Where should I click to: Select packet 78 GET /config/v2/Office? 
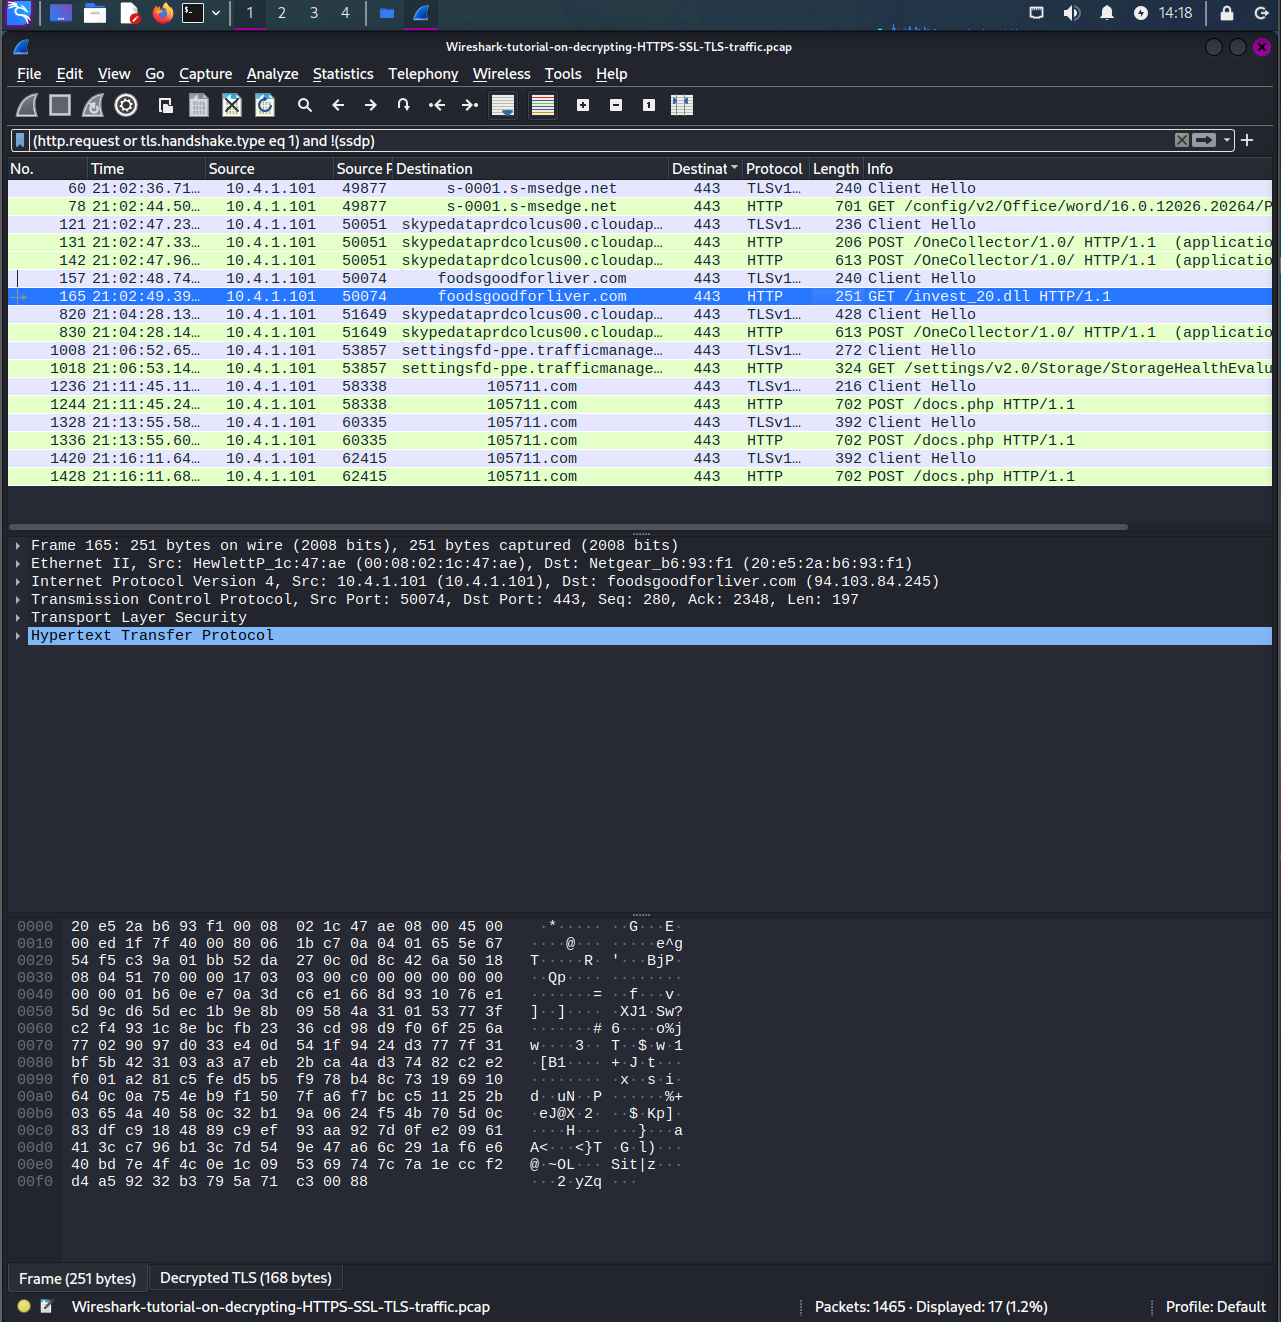point(640,206)
